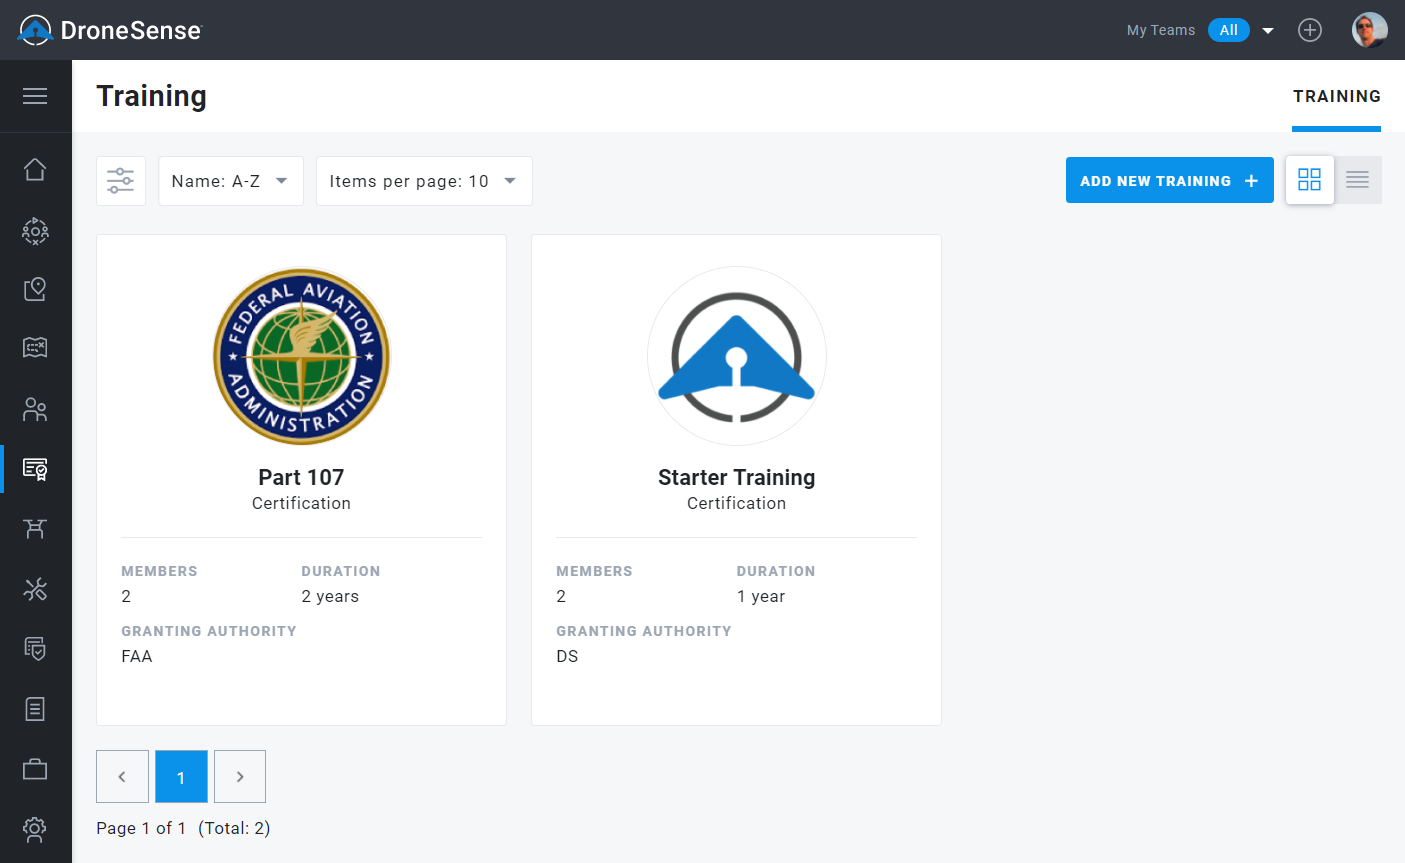Click Certification label under Part 107

coord(301,503)
